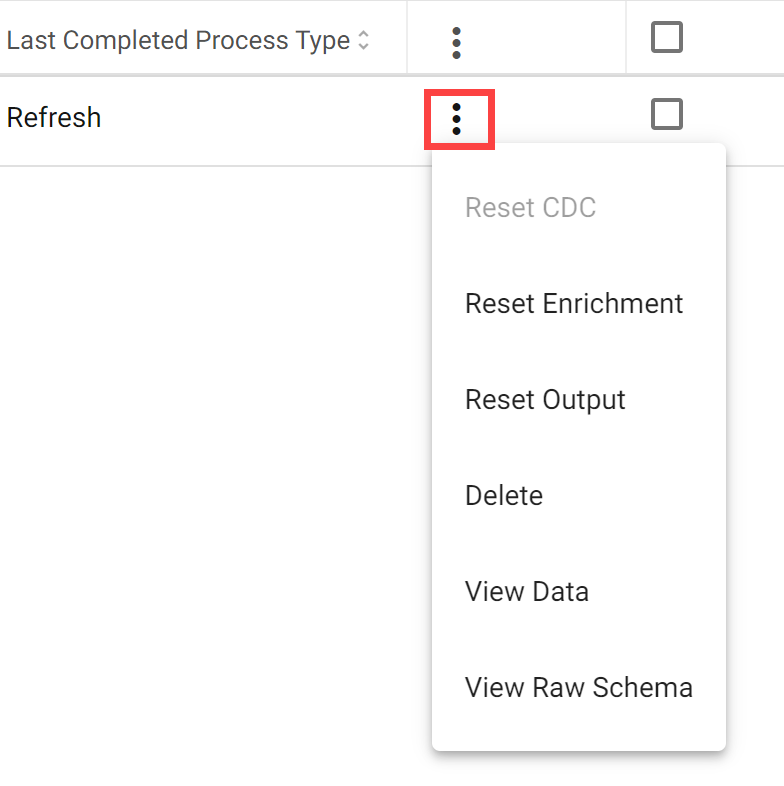Choose Reset Output in the context menu
Viewport: 784px width, 786px height.
point(545,400)
